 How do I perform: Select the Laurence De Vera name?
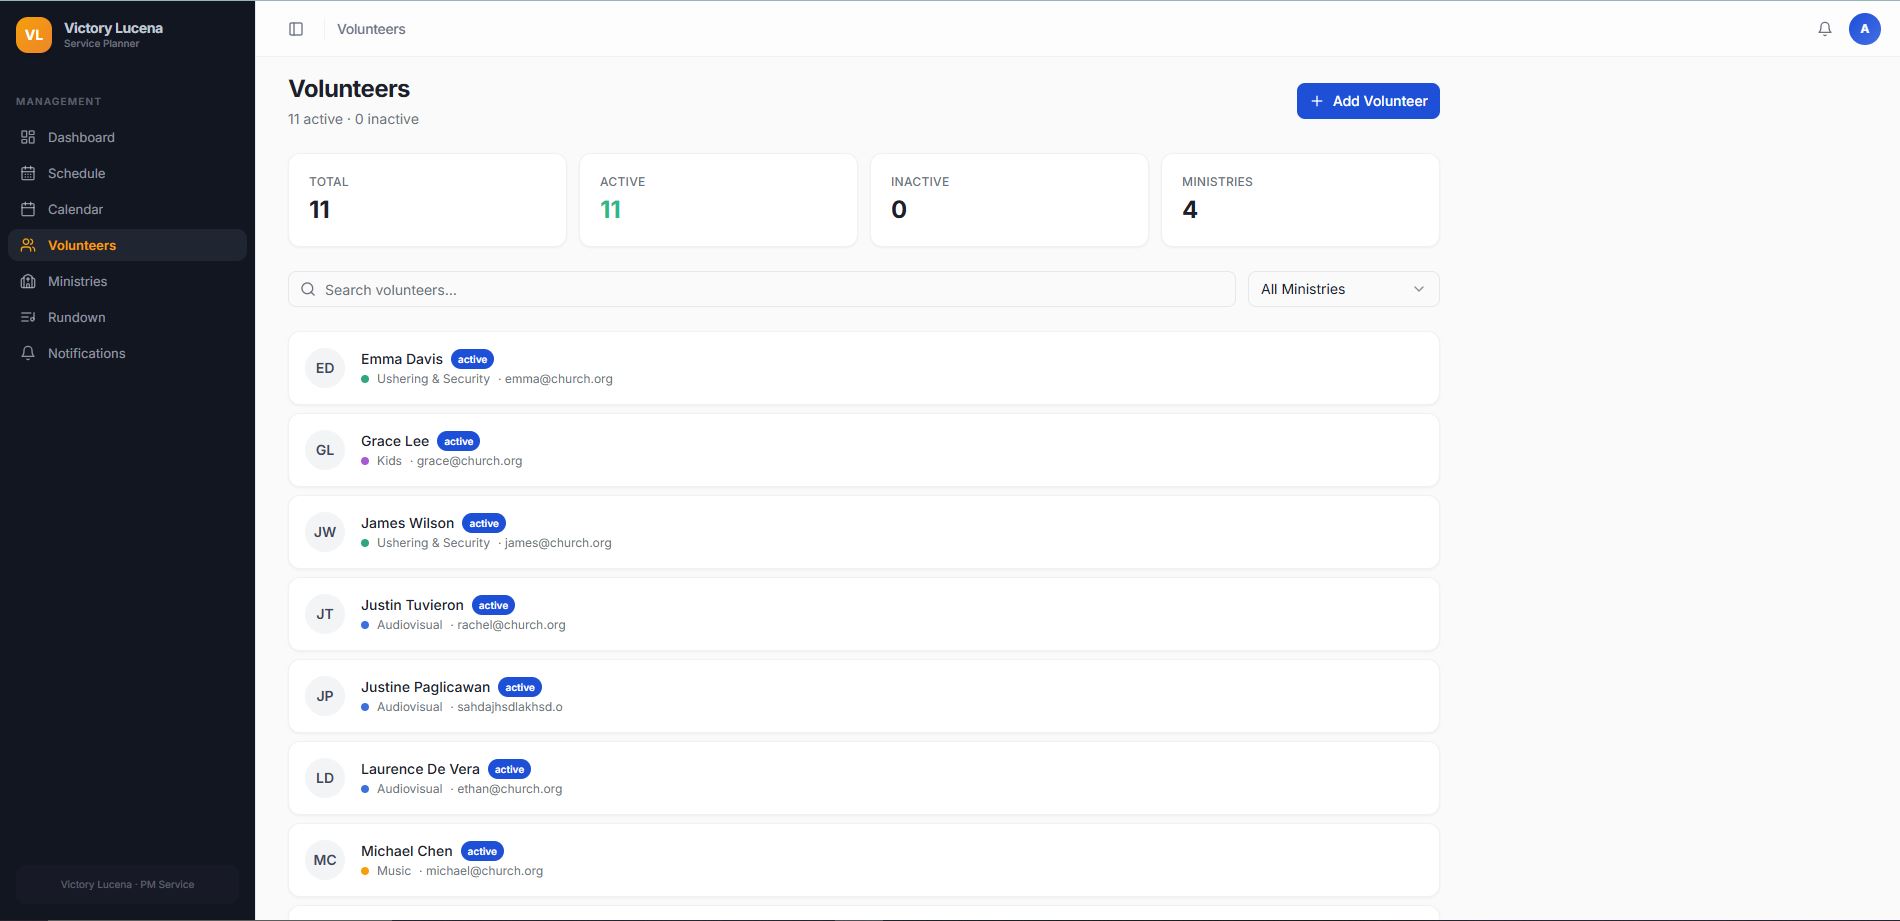pyautogui.click(x=420, y=769)
